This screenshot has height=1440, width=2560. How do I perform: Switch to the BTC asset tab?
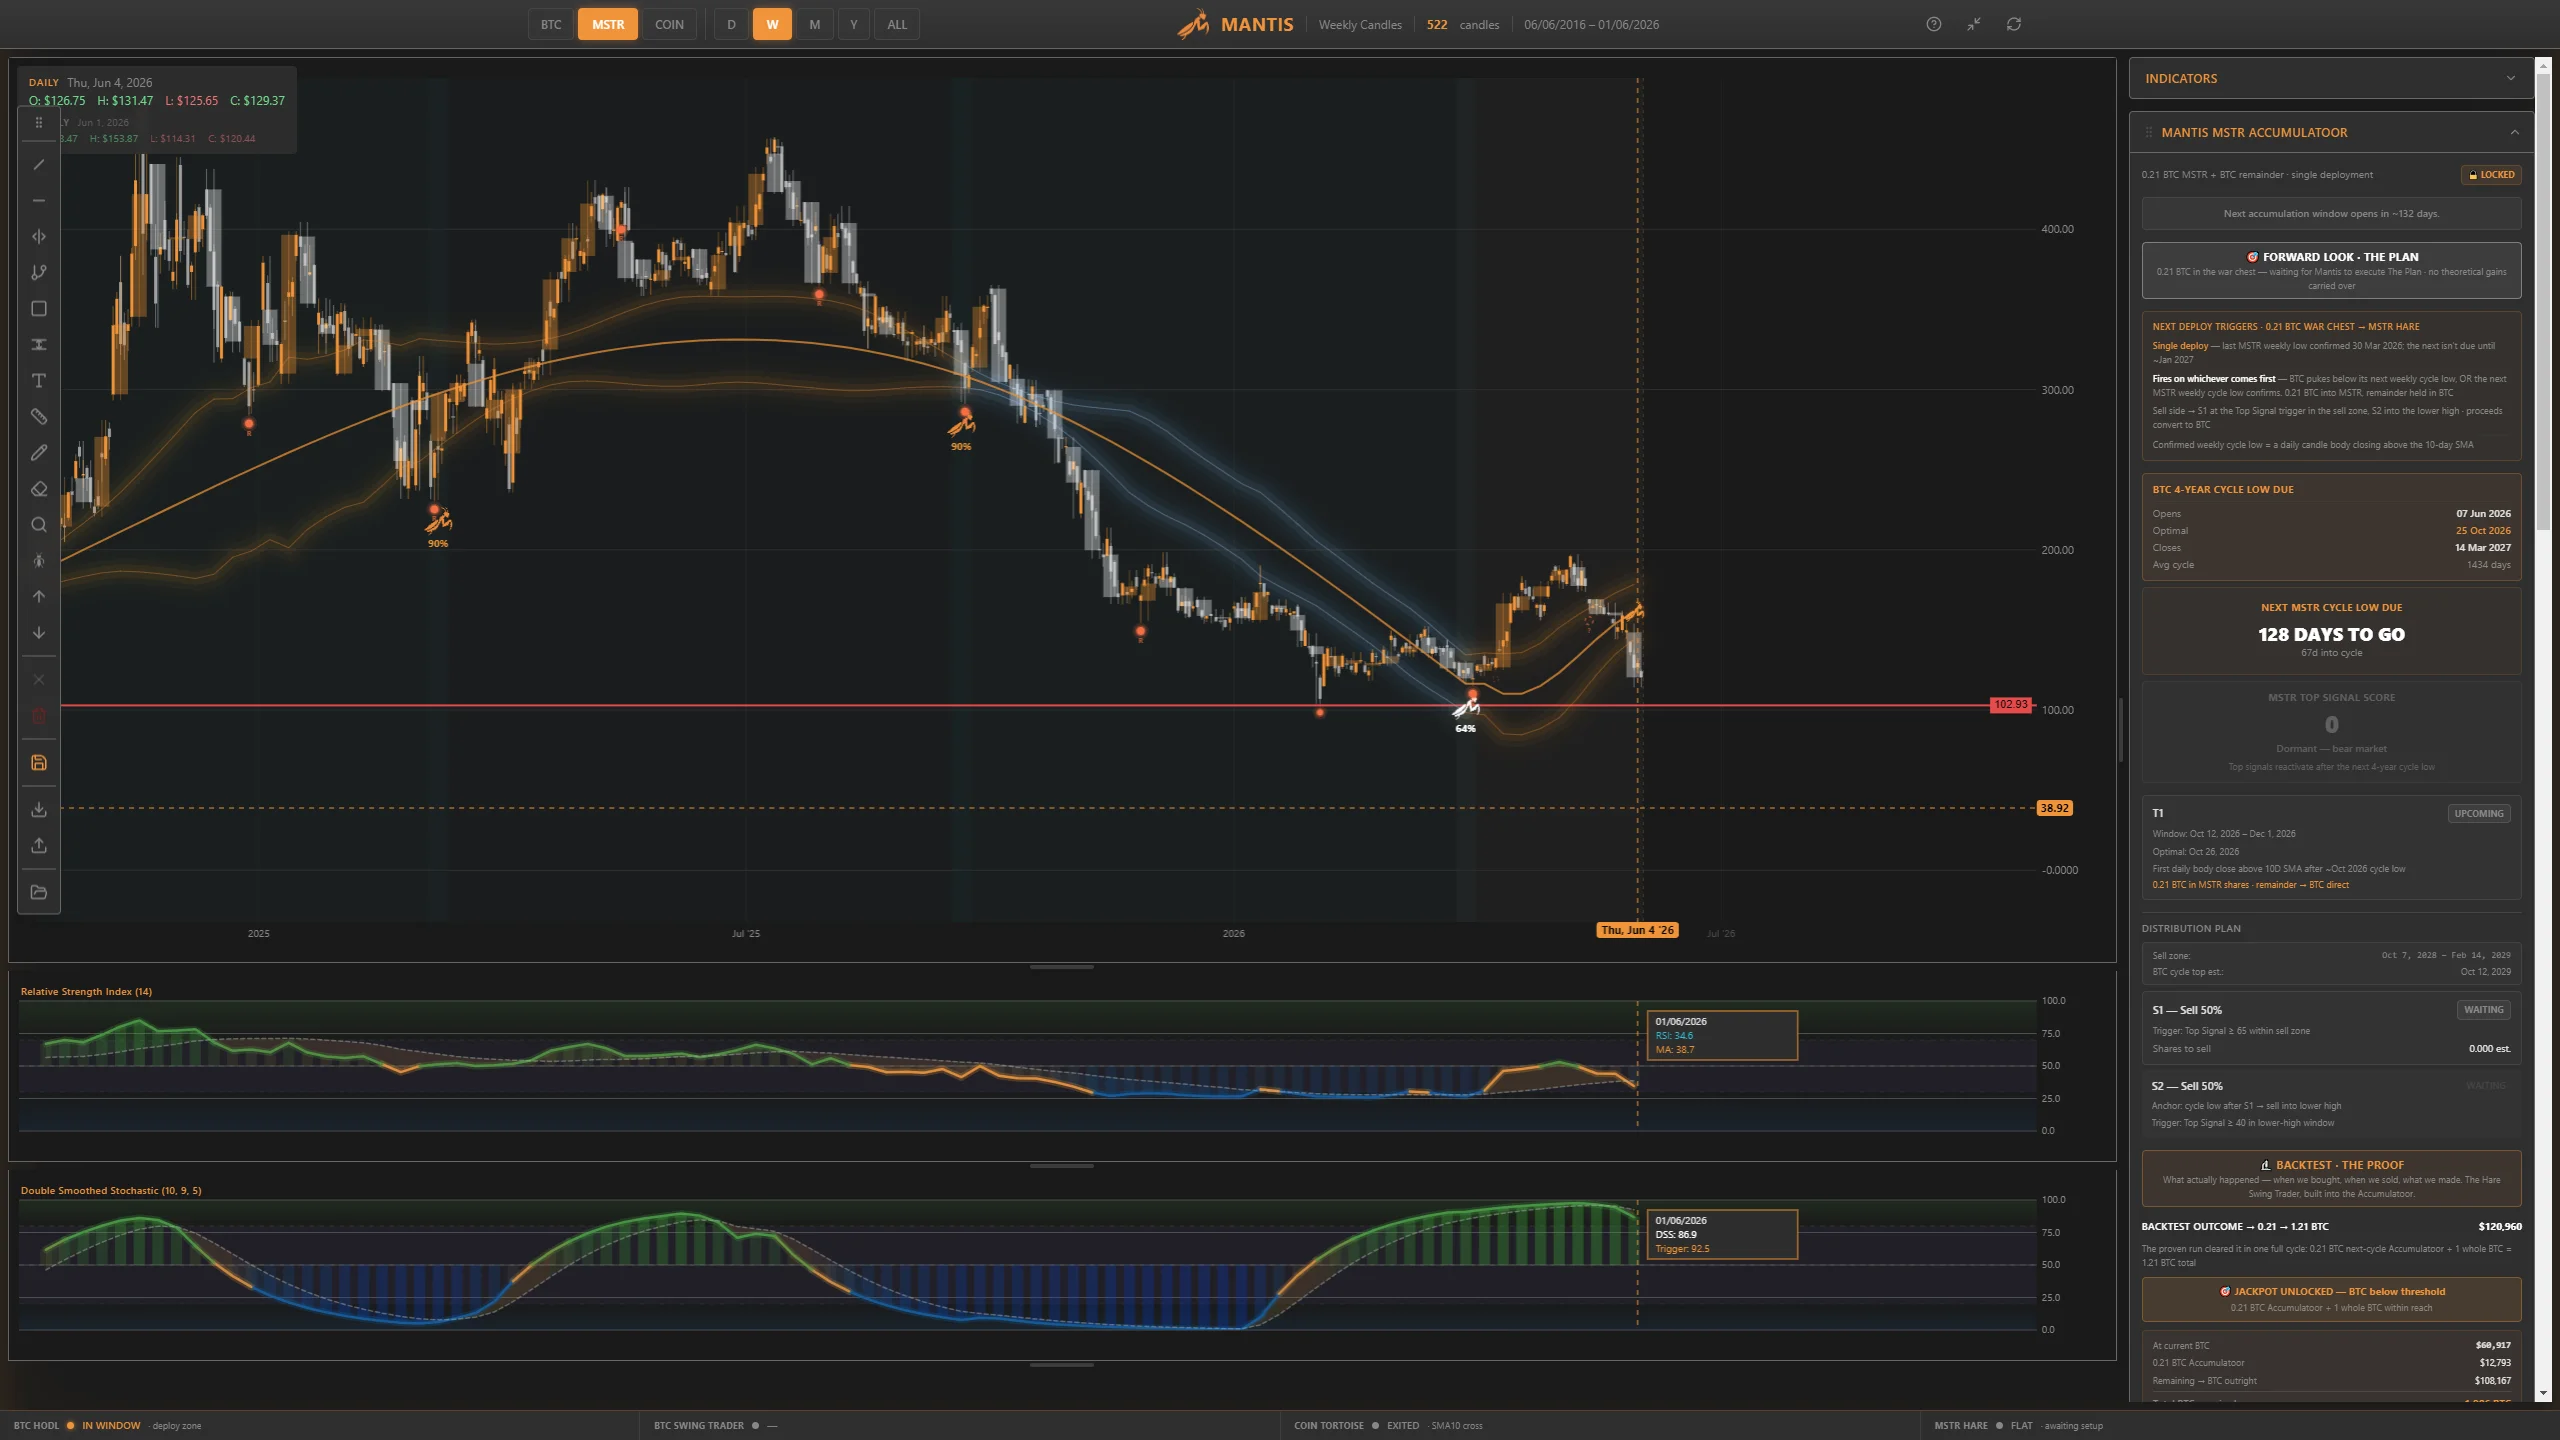click(551, 25)
